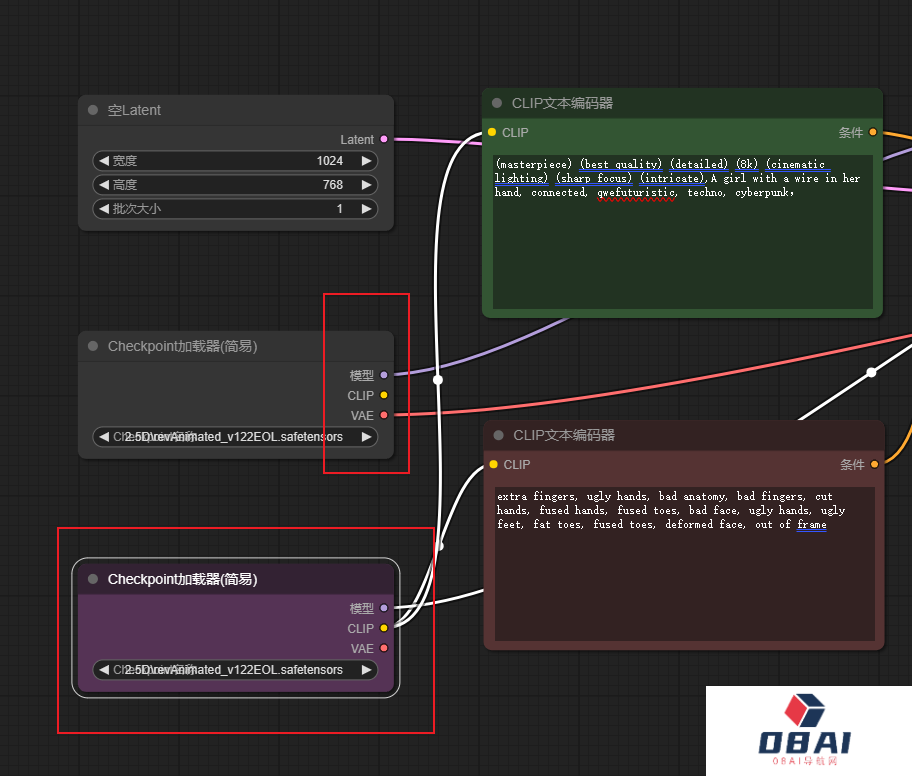Click 条件 output port on red negative encoder
Screen dimensions: 912x776
[x=874, y=465]
